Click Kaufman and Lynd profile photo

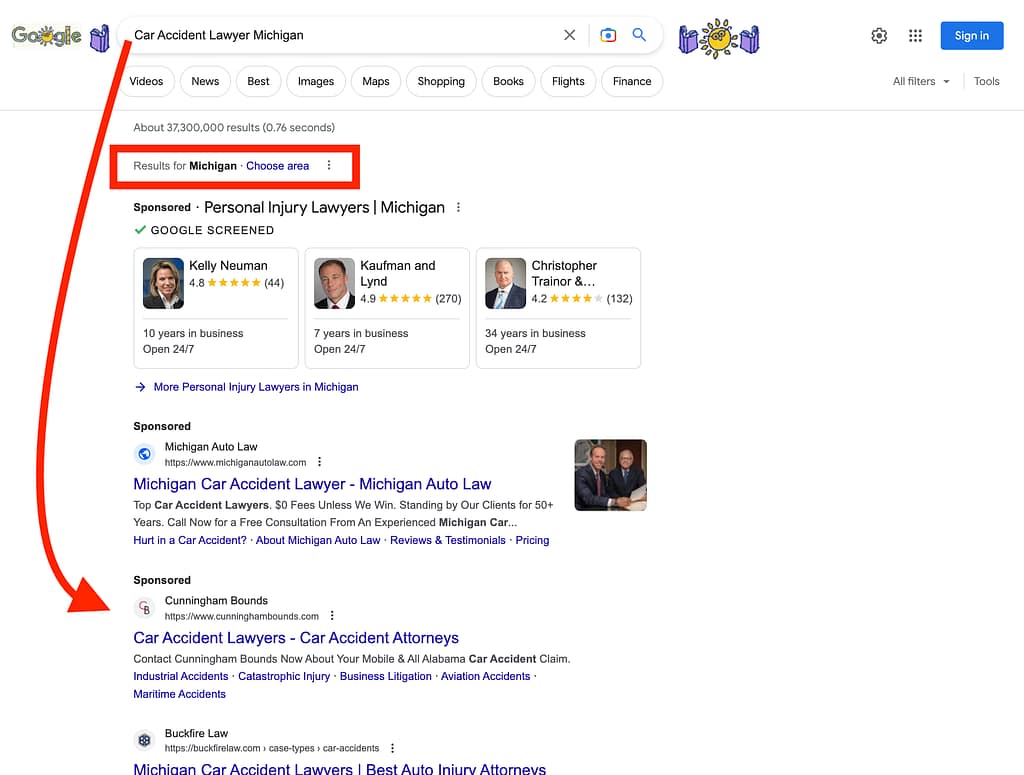tap(334, 283)
